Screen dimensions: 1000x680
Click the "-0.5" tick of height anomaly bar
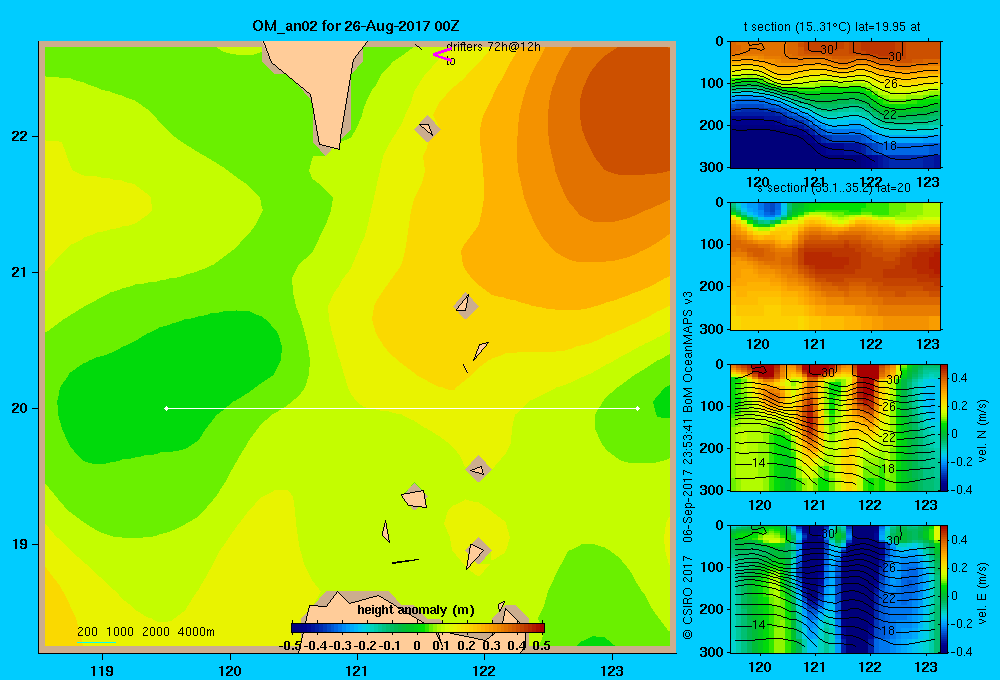coord(290,646)
